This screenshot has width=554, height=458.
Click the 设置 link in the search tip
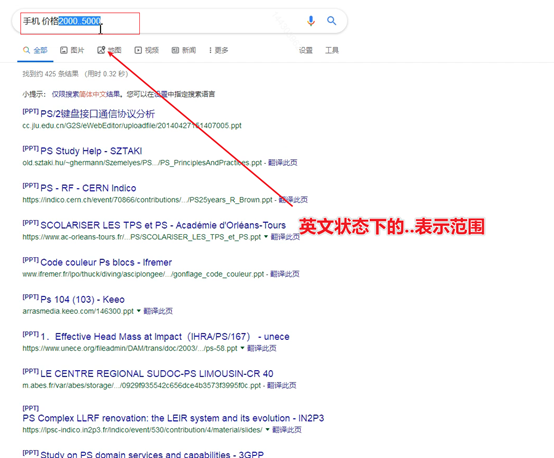pyautogui.click(x=161, y=94)
